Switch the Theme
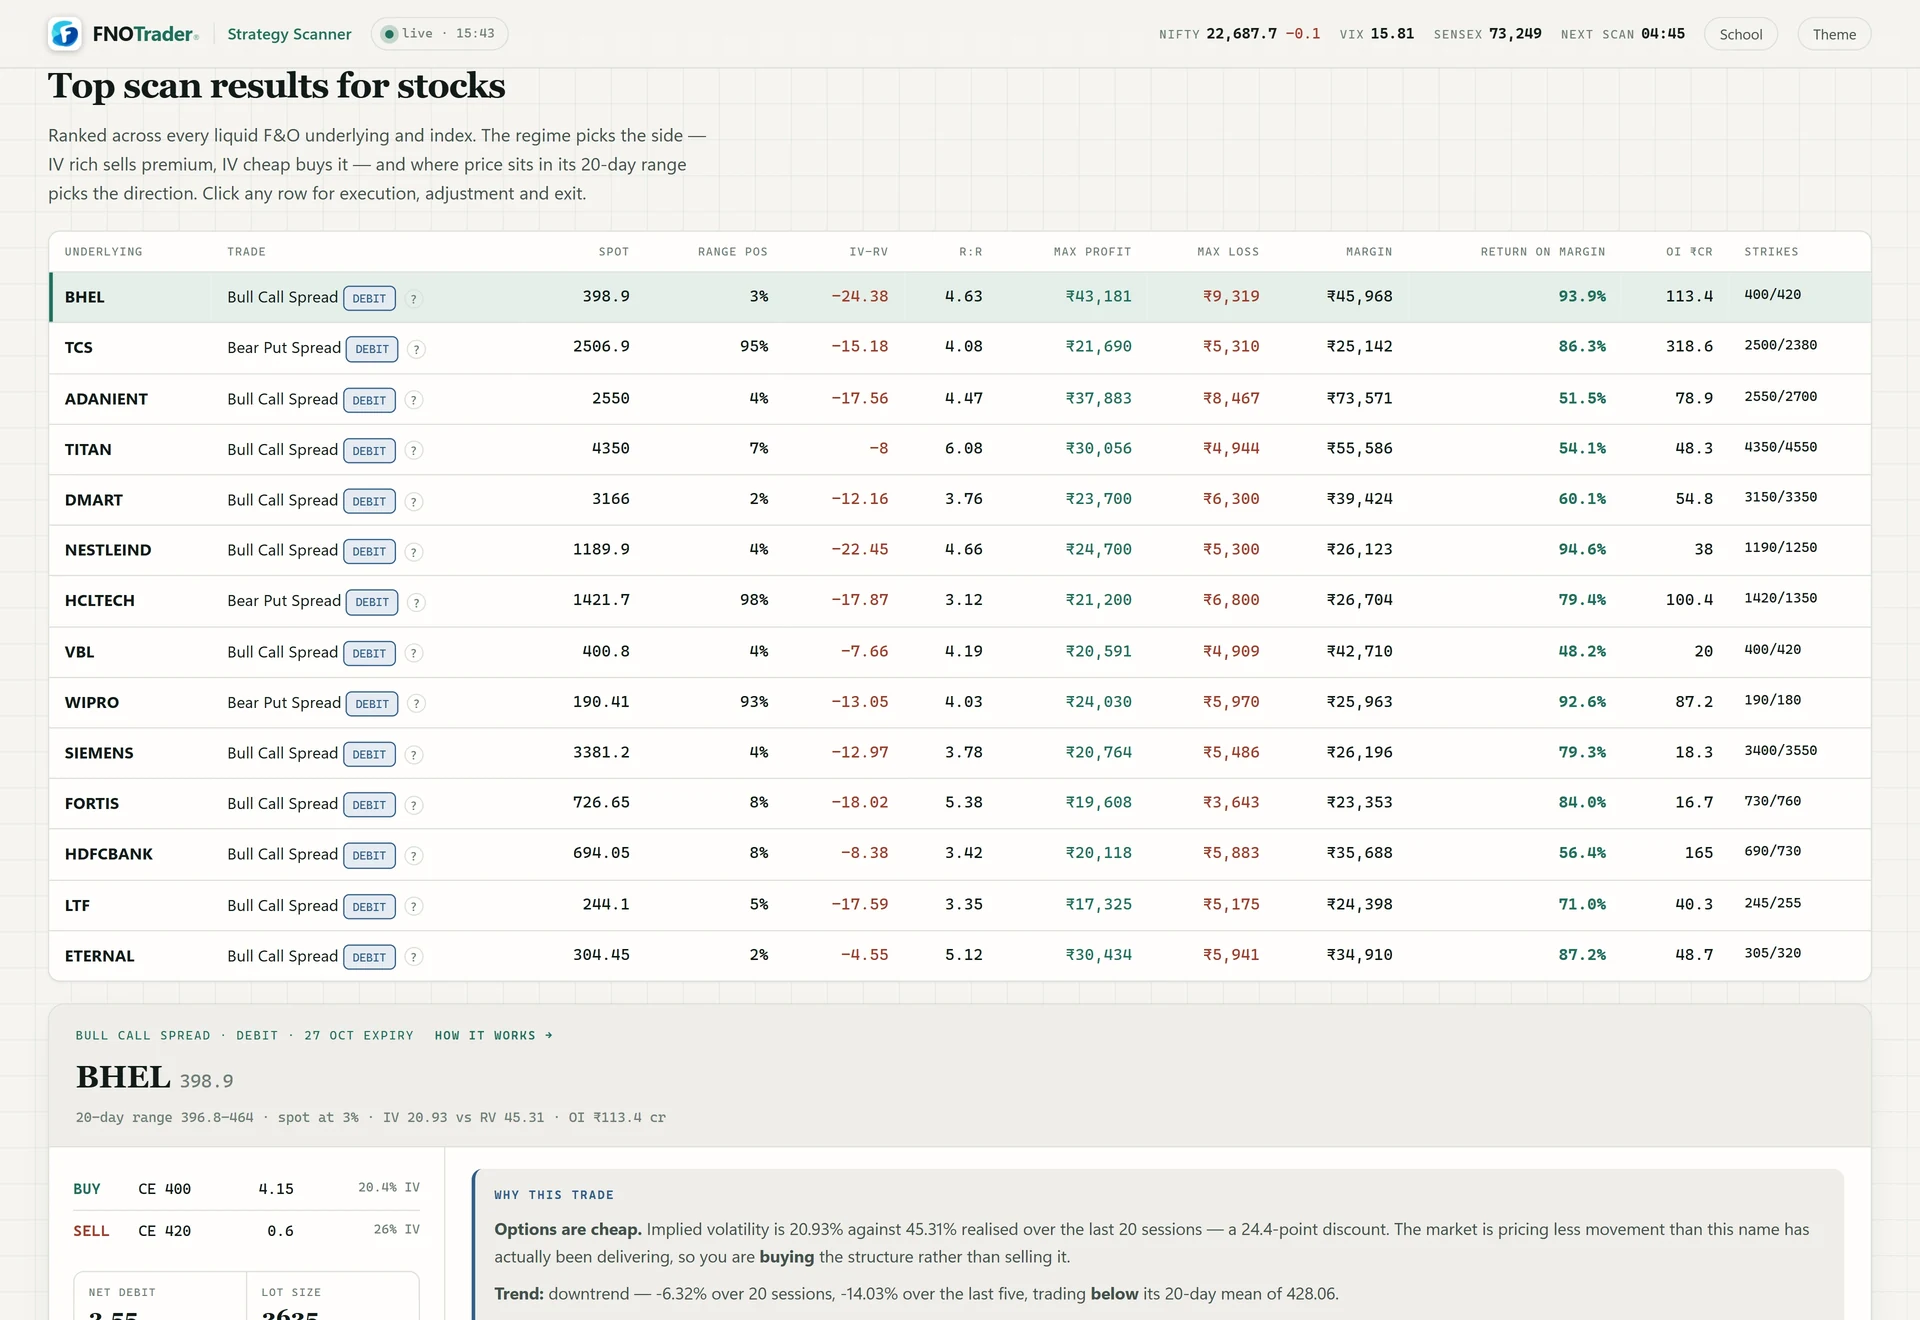The image size is (1920, 1320). tap(1833, 34)
